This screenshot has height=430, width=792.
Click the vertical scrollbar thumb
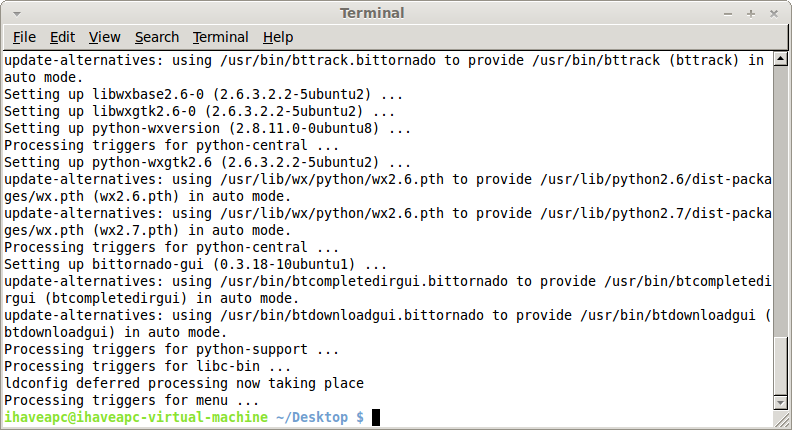pos(780,366)
